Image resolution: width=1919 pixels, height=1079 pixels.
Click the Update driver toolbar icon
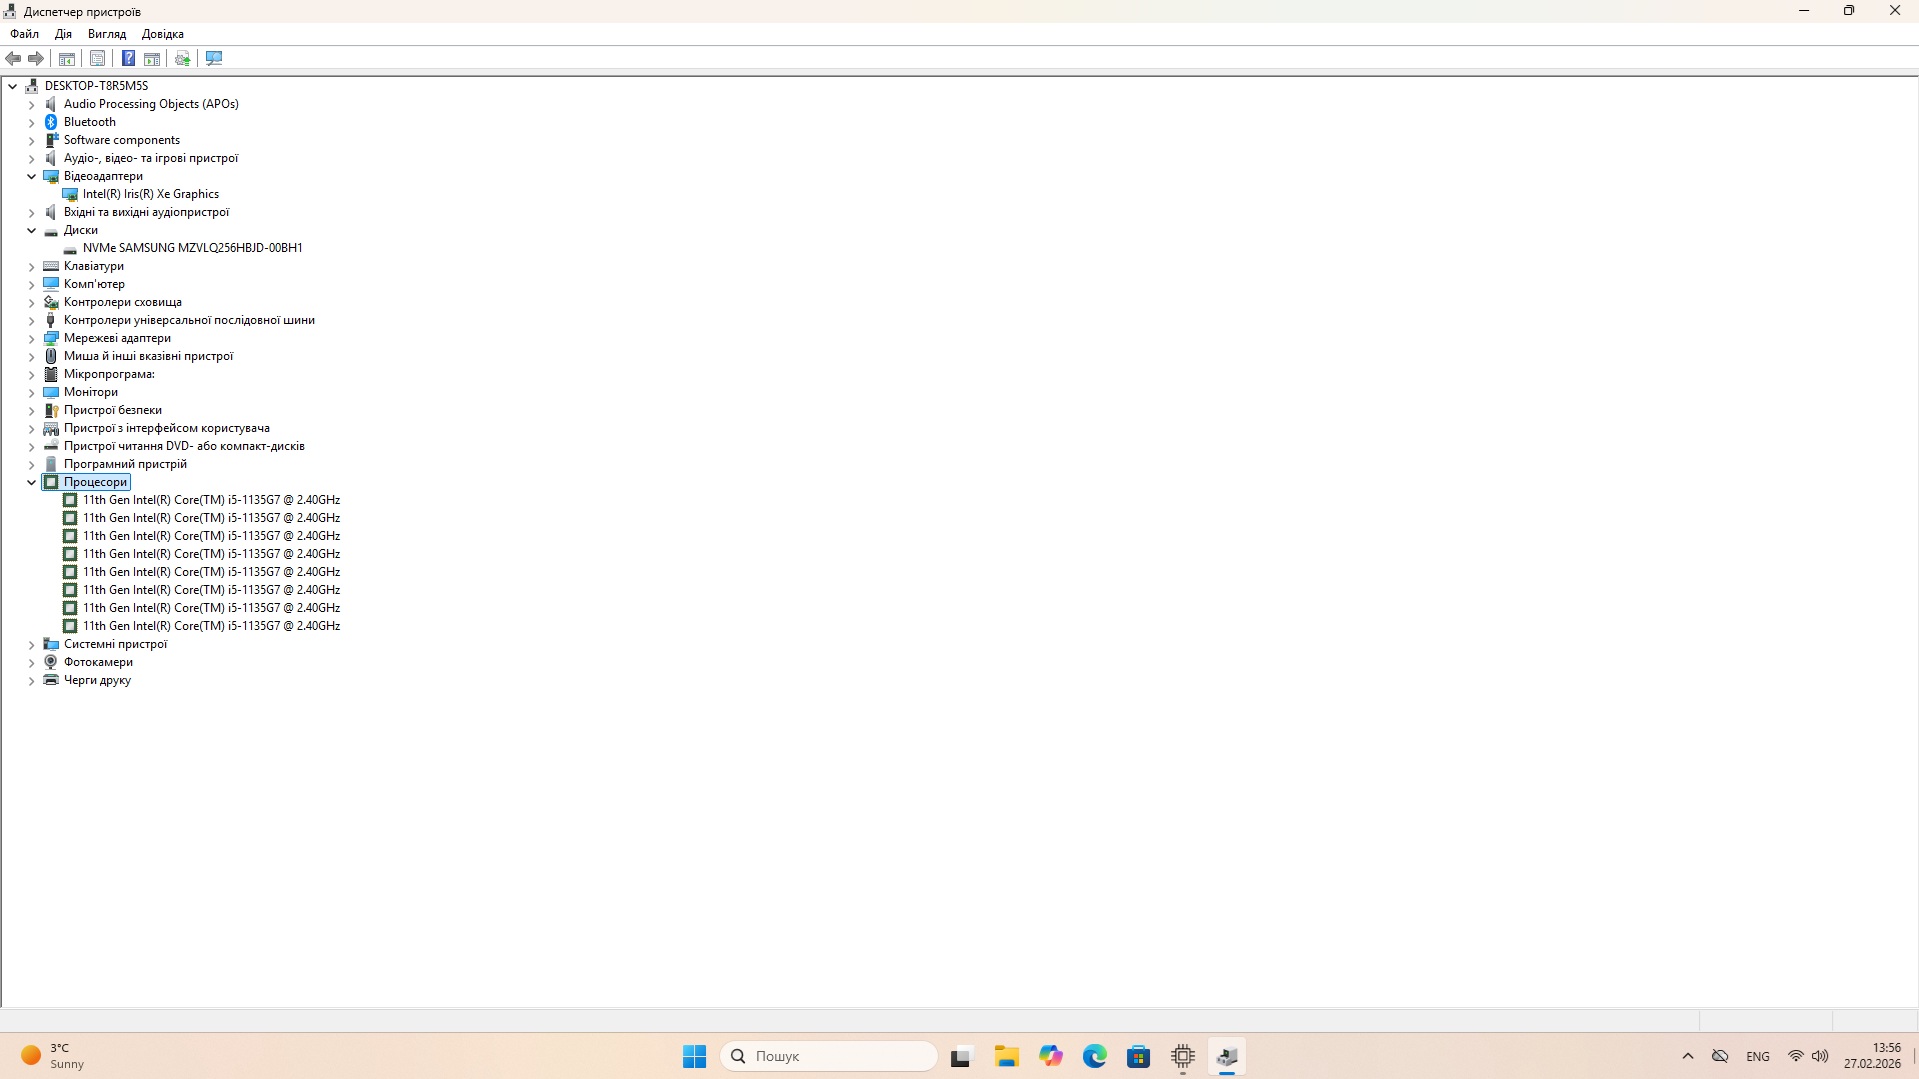[182, 59]
